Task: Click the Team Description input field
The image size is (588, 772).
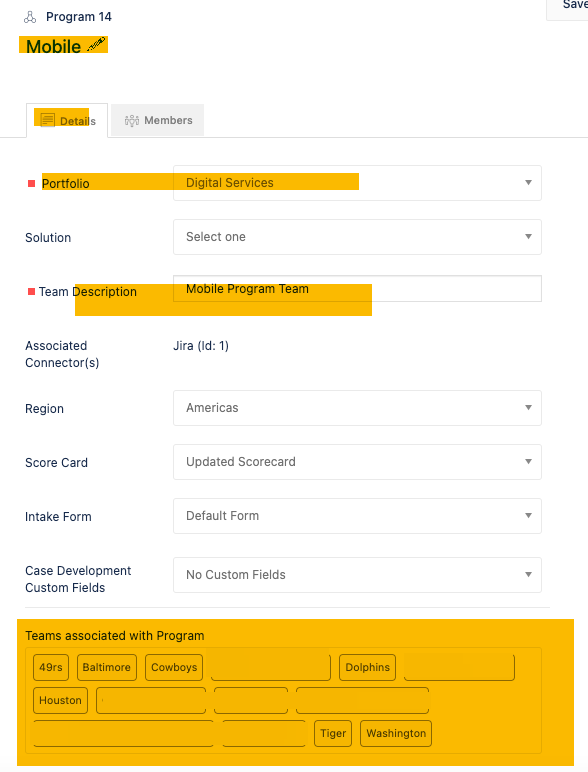Action: click(357, 289)
